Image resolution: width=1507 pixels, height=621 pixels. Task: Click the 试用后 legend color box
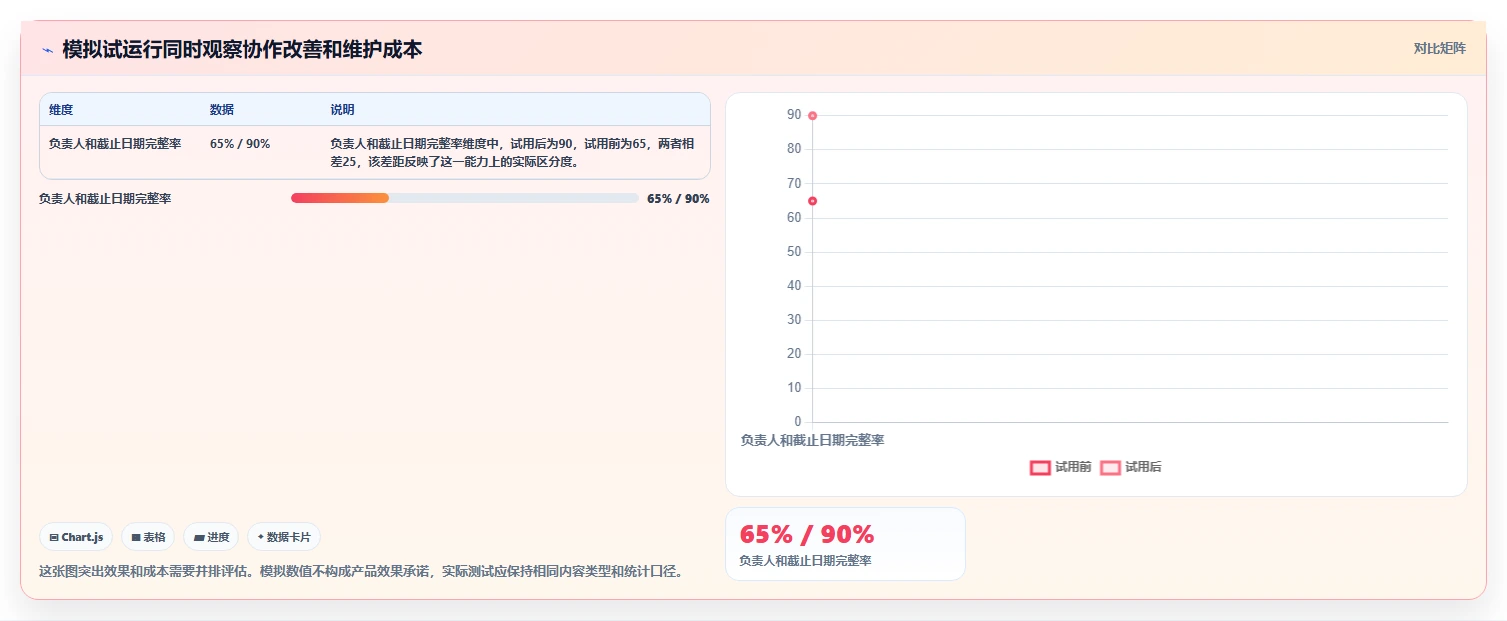coord(1110,467)
